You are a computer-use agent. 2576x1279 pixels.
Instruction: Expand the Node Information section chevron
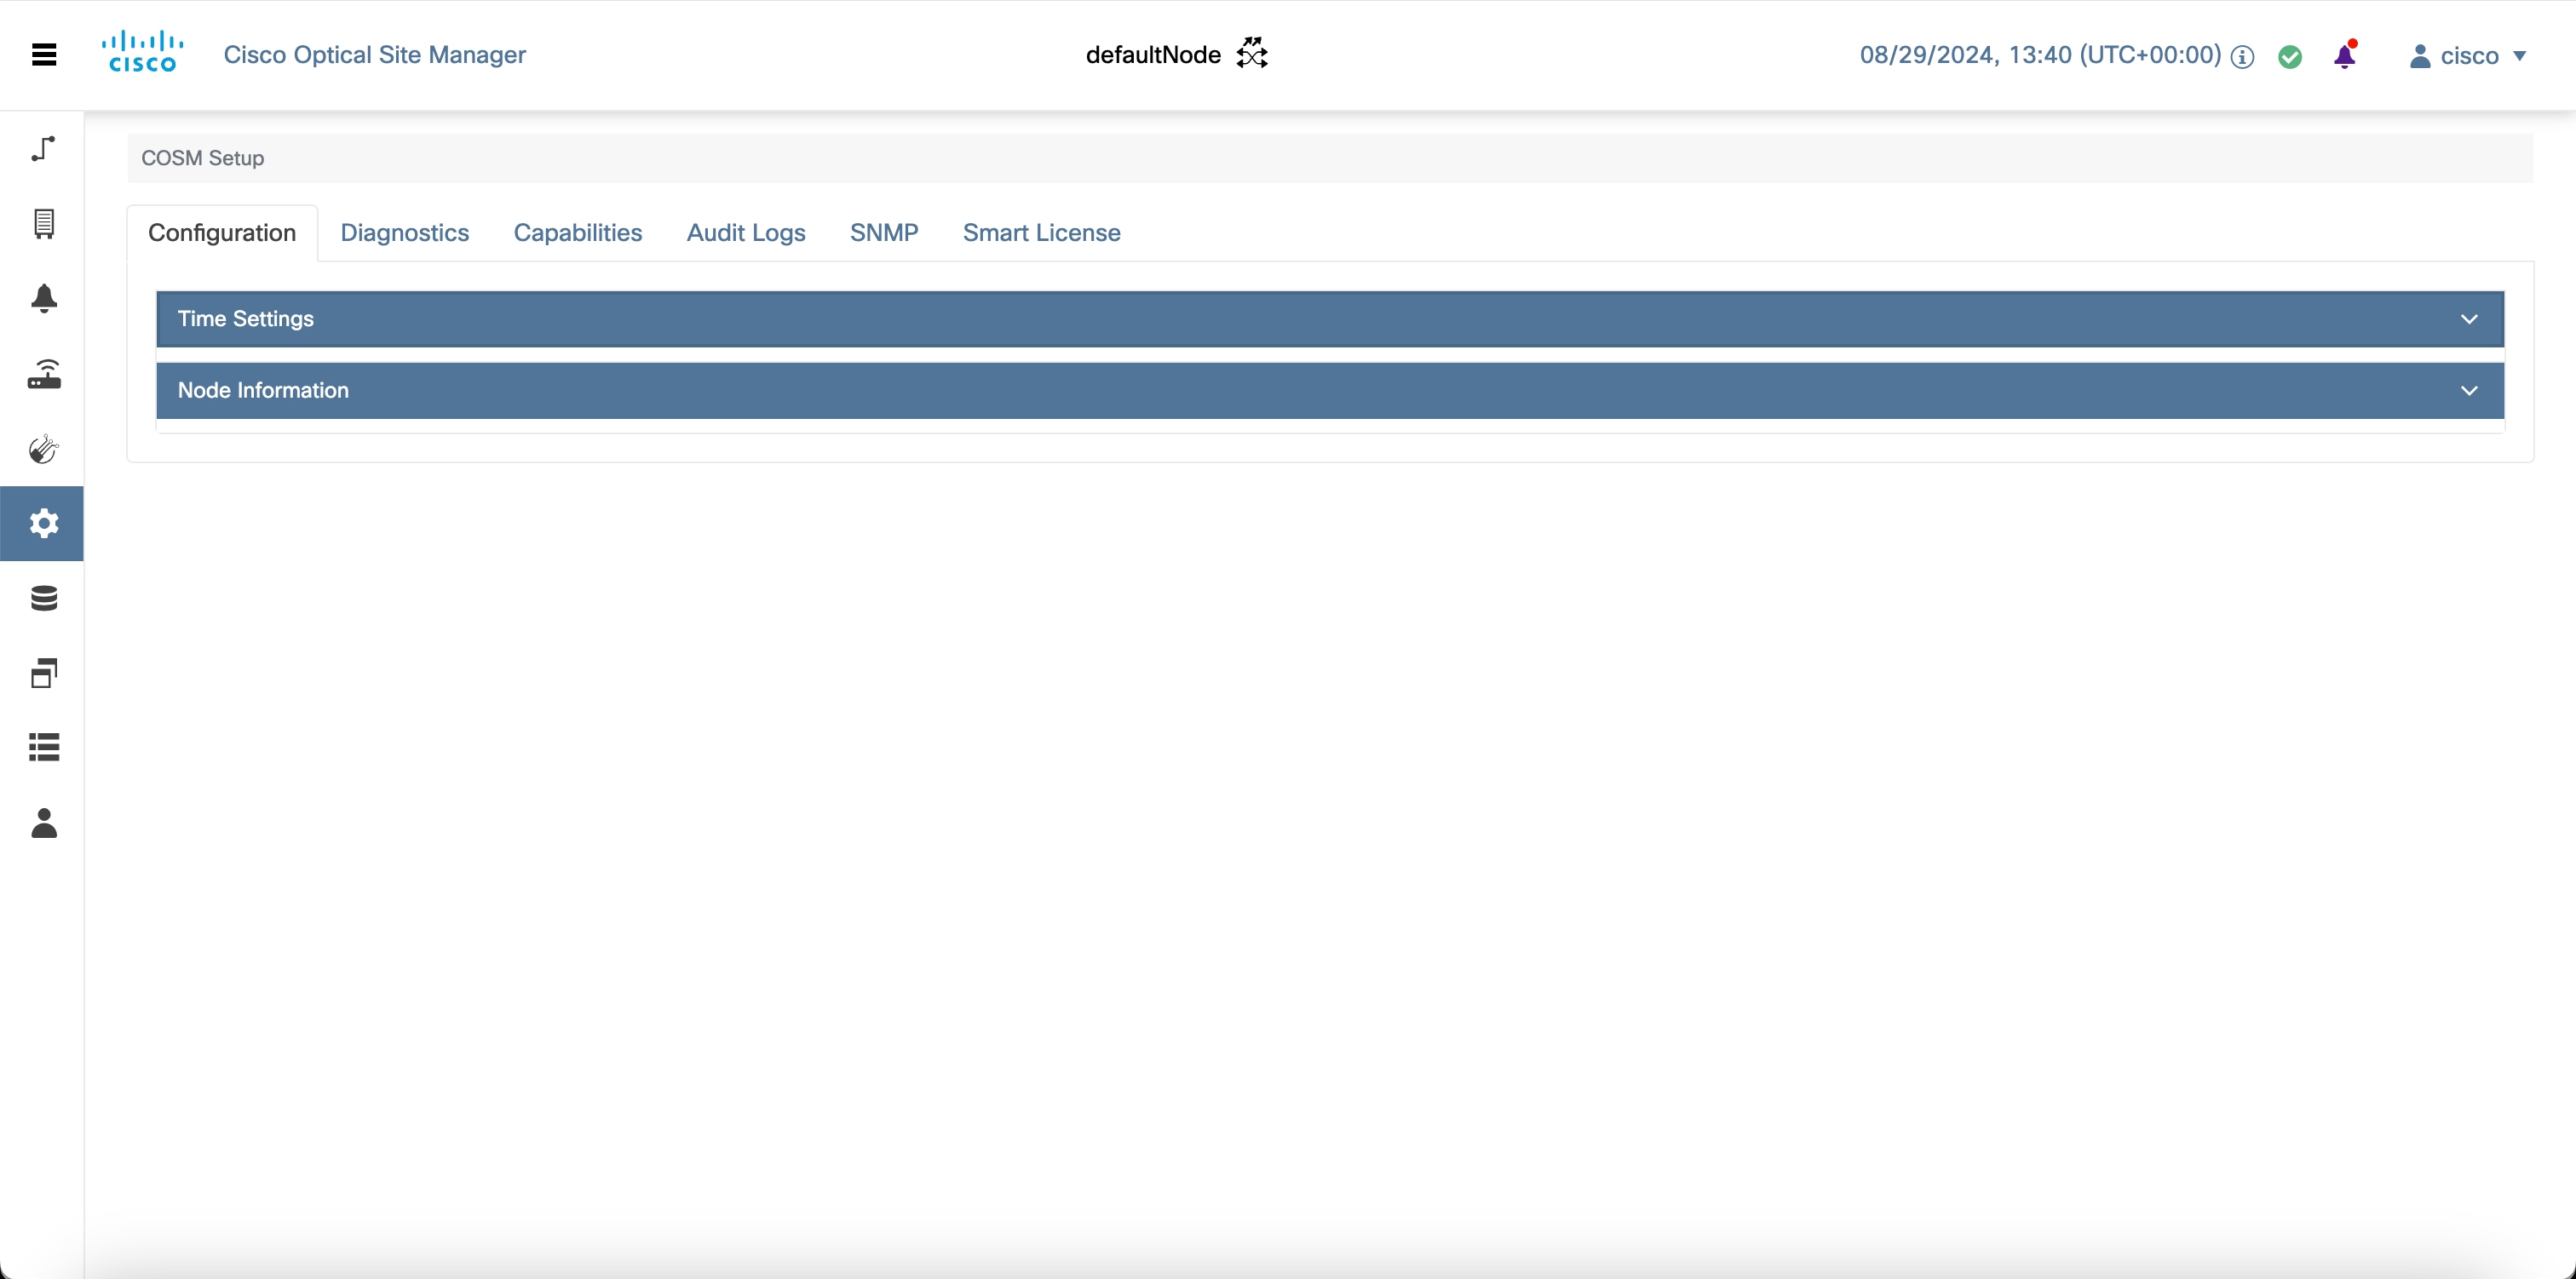point(2469,391)
